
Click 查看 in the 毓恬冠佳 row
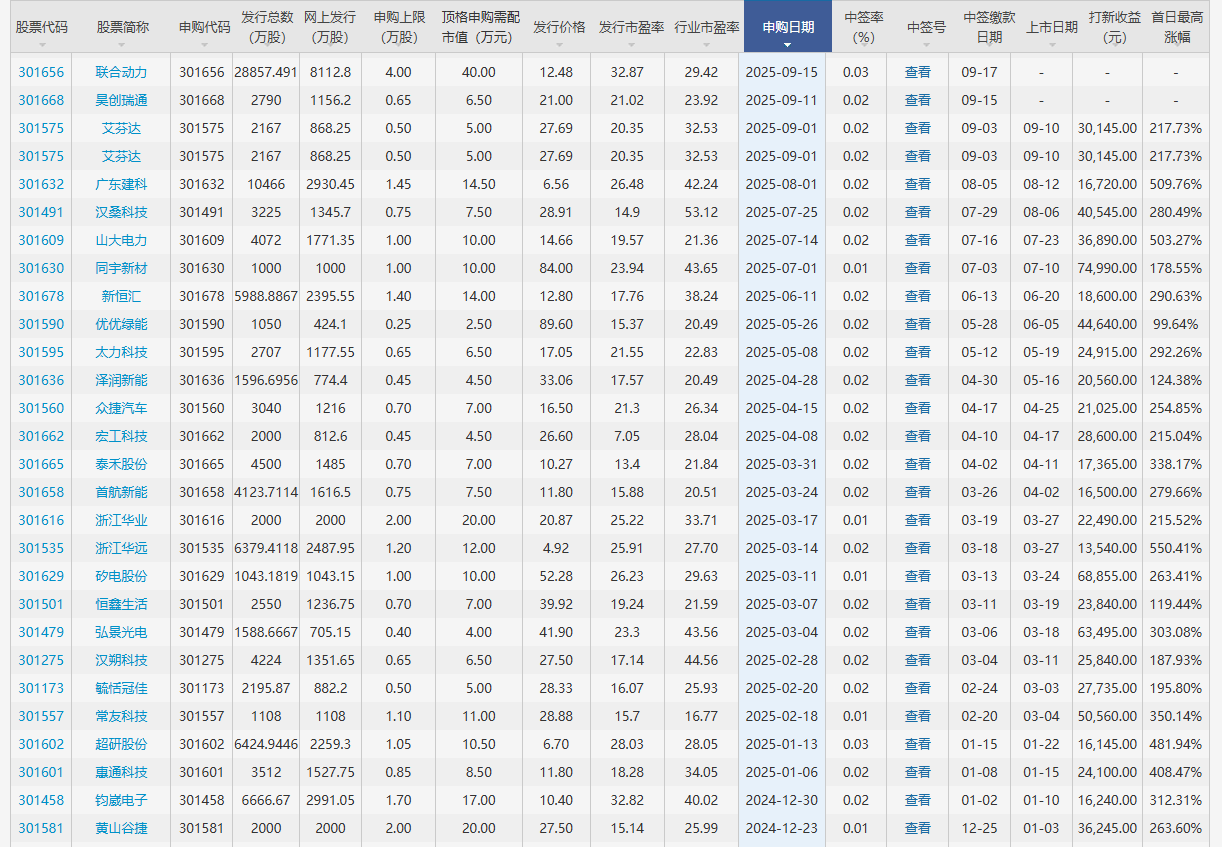[918, 688]
